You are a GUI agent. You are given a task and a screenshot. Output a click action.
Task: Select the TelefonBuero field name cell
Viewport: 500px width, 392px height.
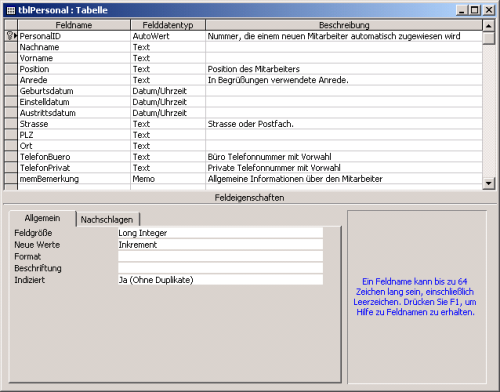[x=74, y=157]
